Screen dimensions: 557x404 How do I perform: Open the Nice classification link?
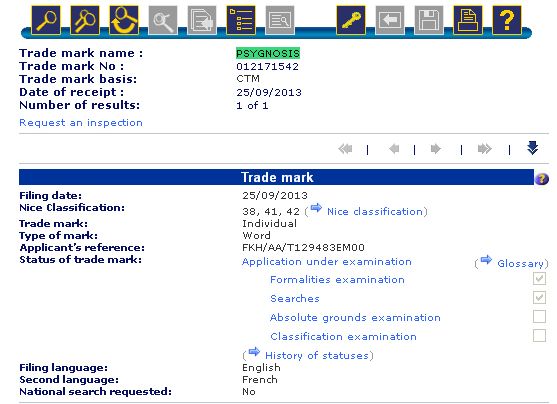point(375,212)
